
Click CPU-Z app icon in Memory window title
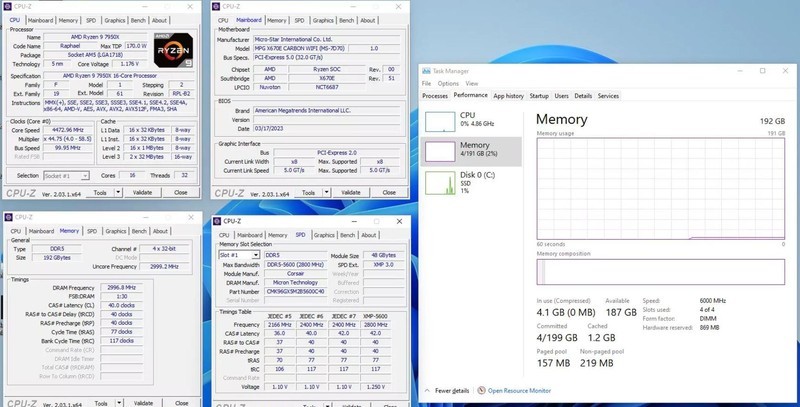tap(8, 217)
